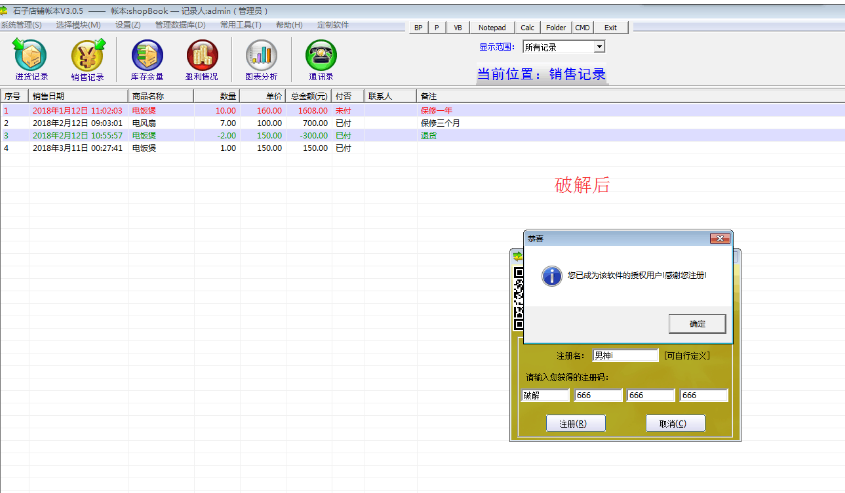Open the 通讯录 contacts phone icon
Image resolution: width=845 pixels, height=493 pixels.
pyautogui.click(x=321, y=60)
